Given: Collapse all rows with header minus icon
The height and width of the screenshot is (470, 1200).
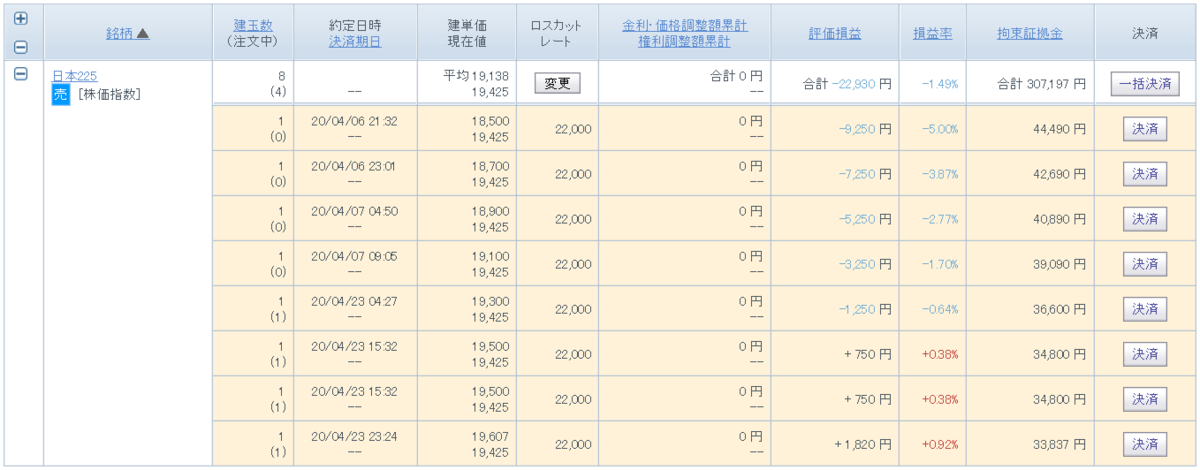Looking at the screenshot, I should pos(21,46).
